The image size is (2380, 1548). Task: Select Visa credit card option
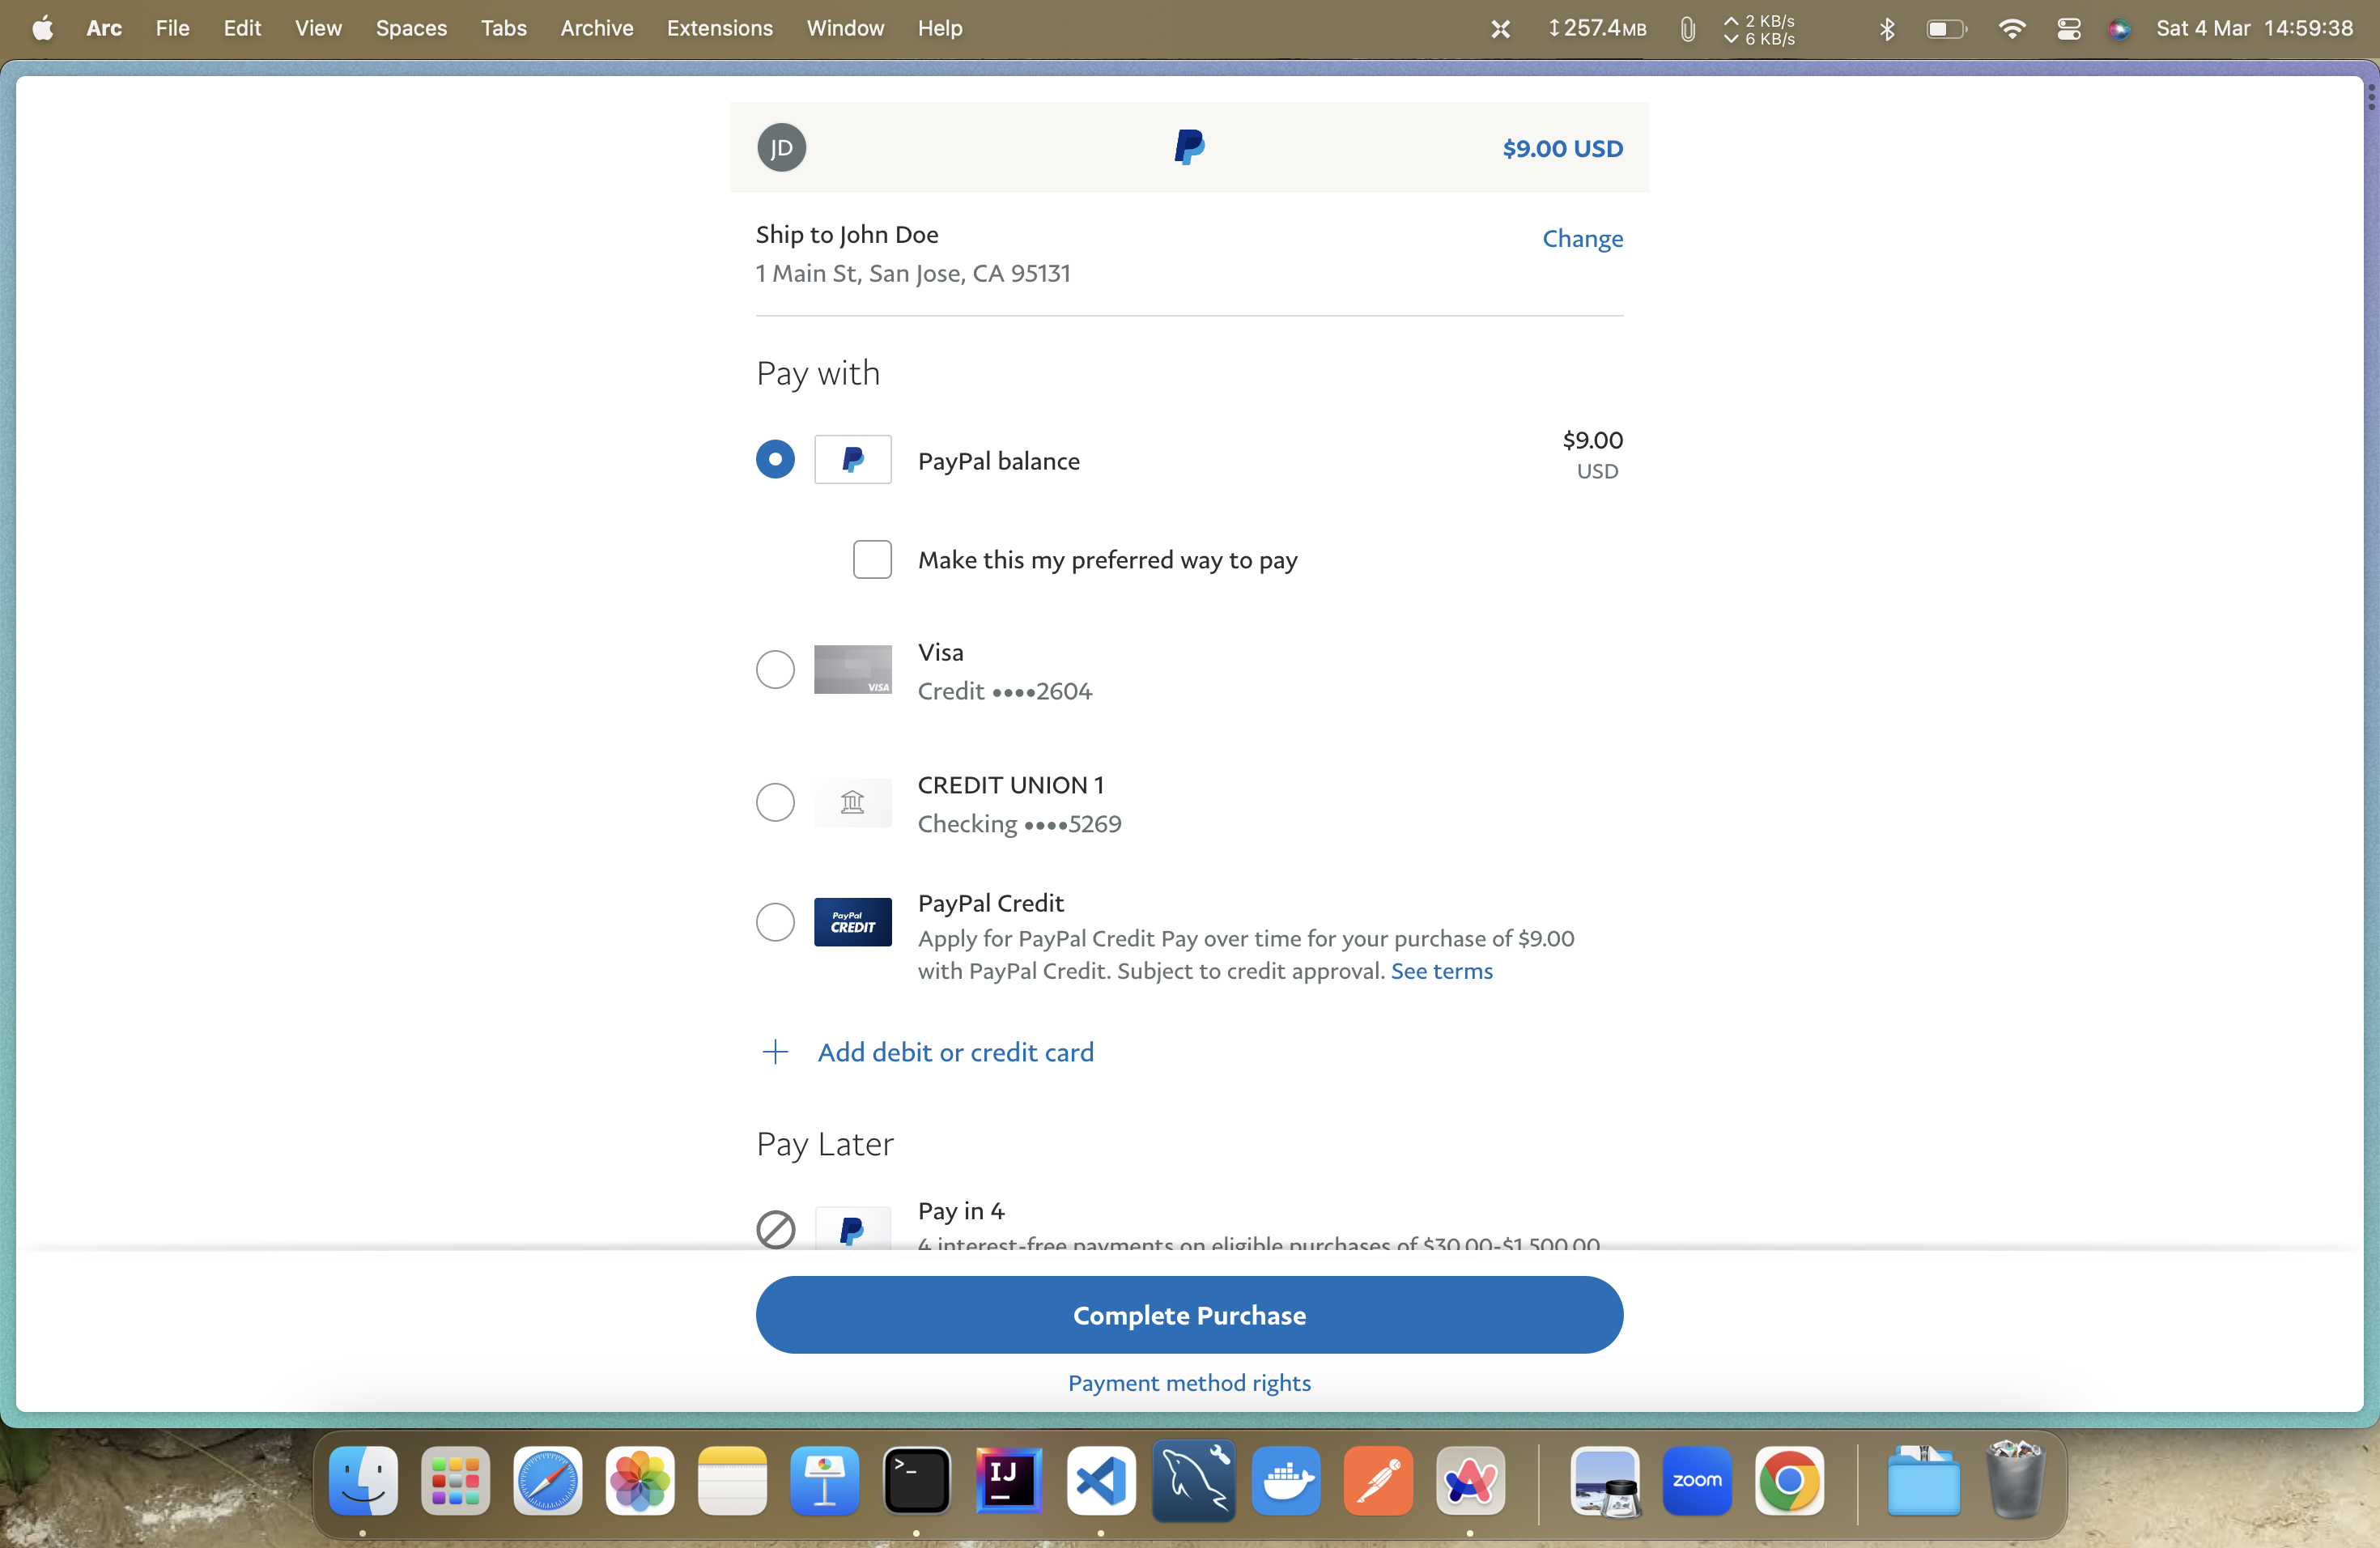point(777,670)
